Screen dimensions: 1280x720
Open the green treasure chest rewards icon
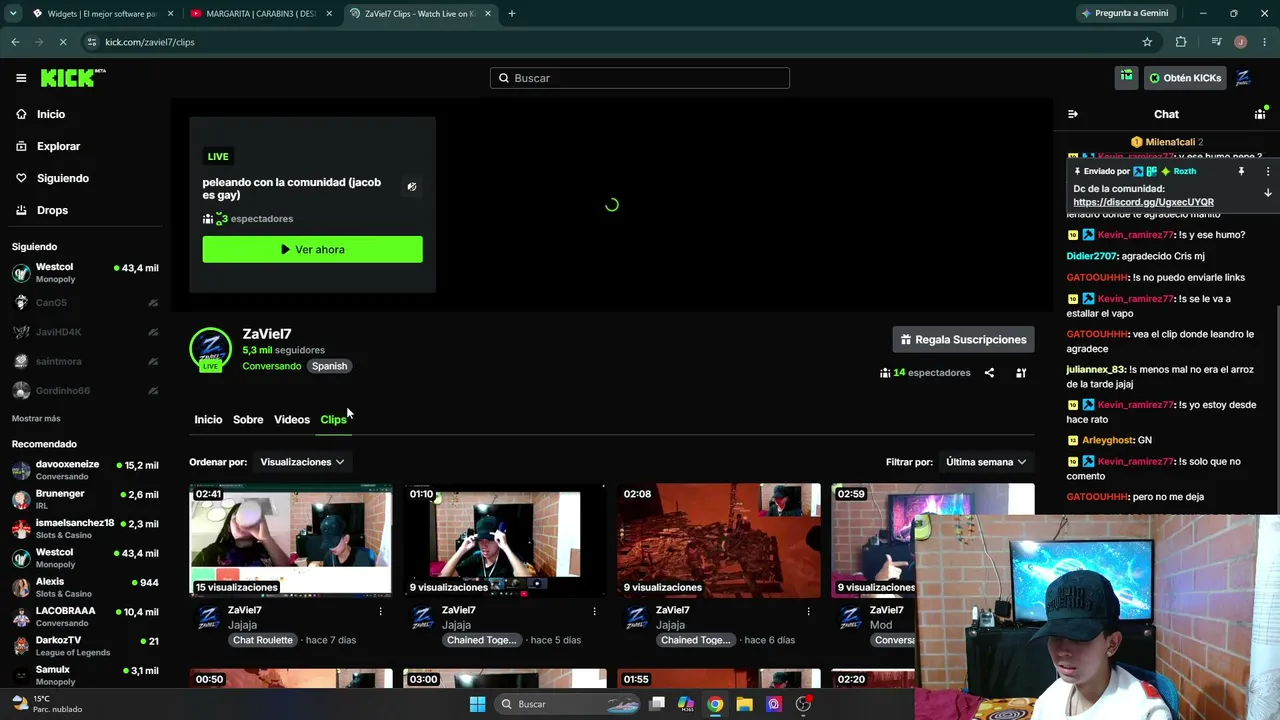tap(1127, 77)
